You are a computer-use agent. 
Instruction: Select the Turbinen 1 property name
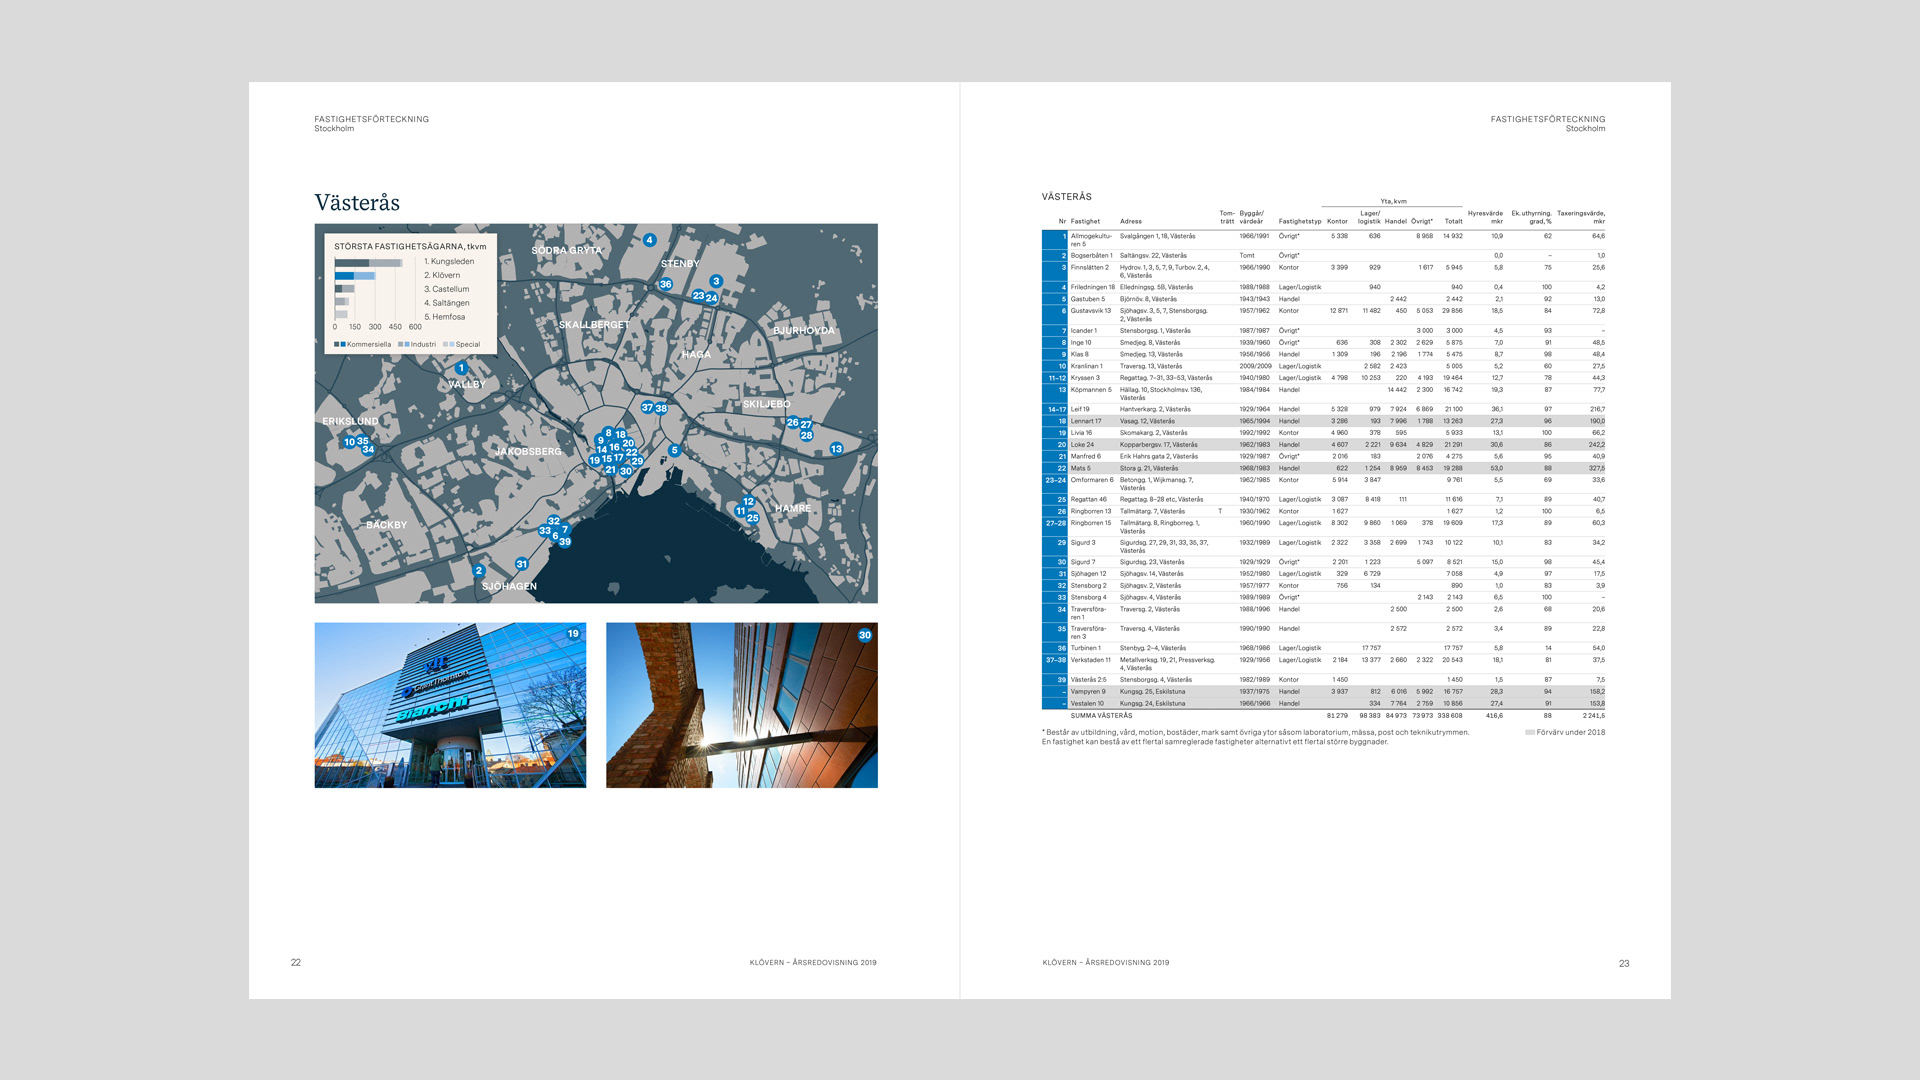point(1086,648)
